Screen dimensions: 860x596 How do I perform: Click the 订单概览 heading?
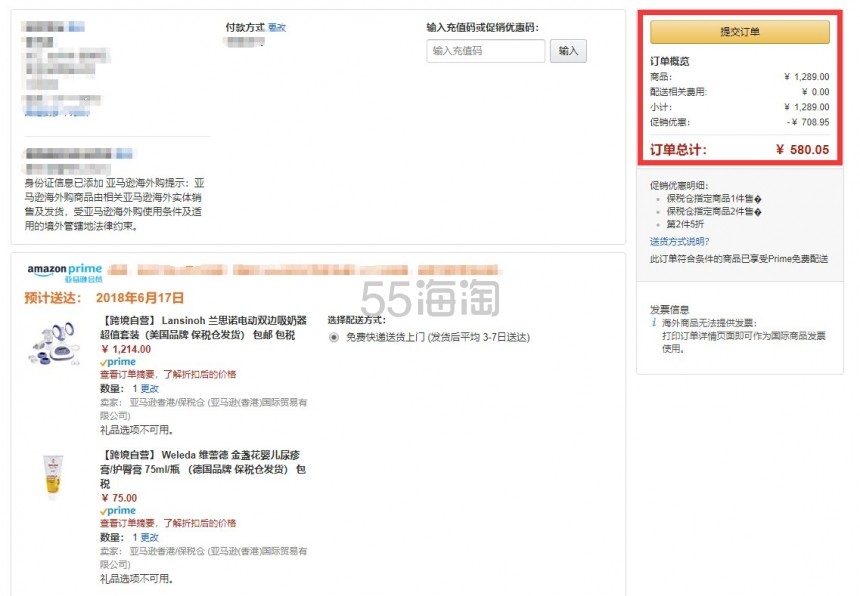click(670, 61)
